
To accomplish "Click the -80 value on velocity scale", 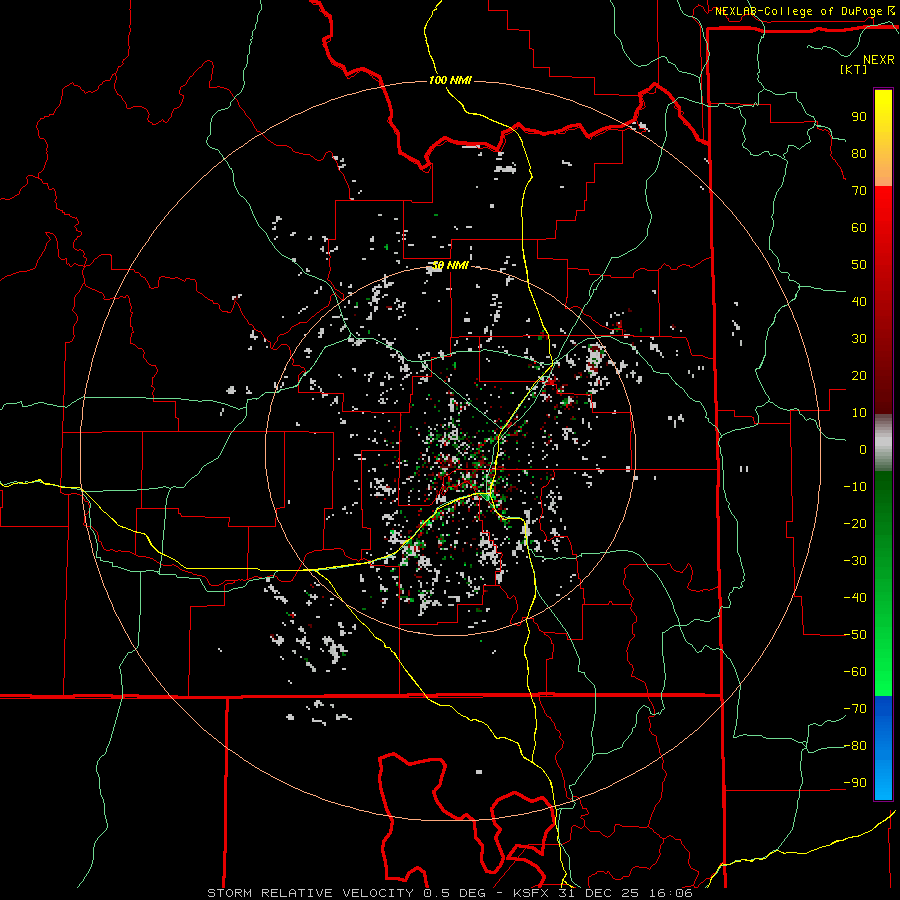I will point(855,746).
